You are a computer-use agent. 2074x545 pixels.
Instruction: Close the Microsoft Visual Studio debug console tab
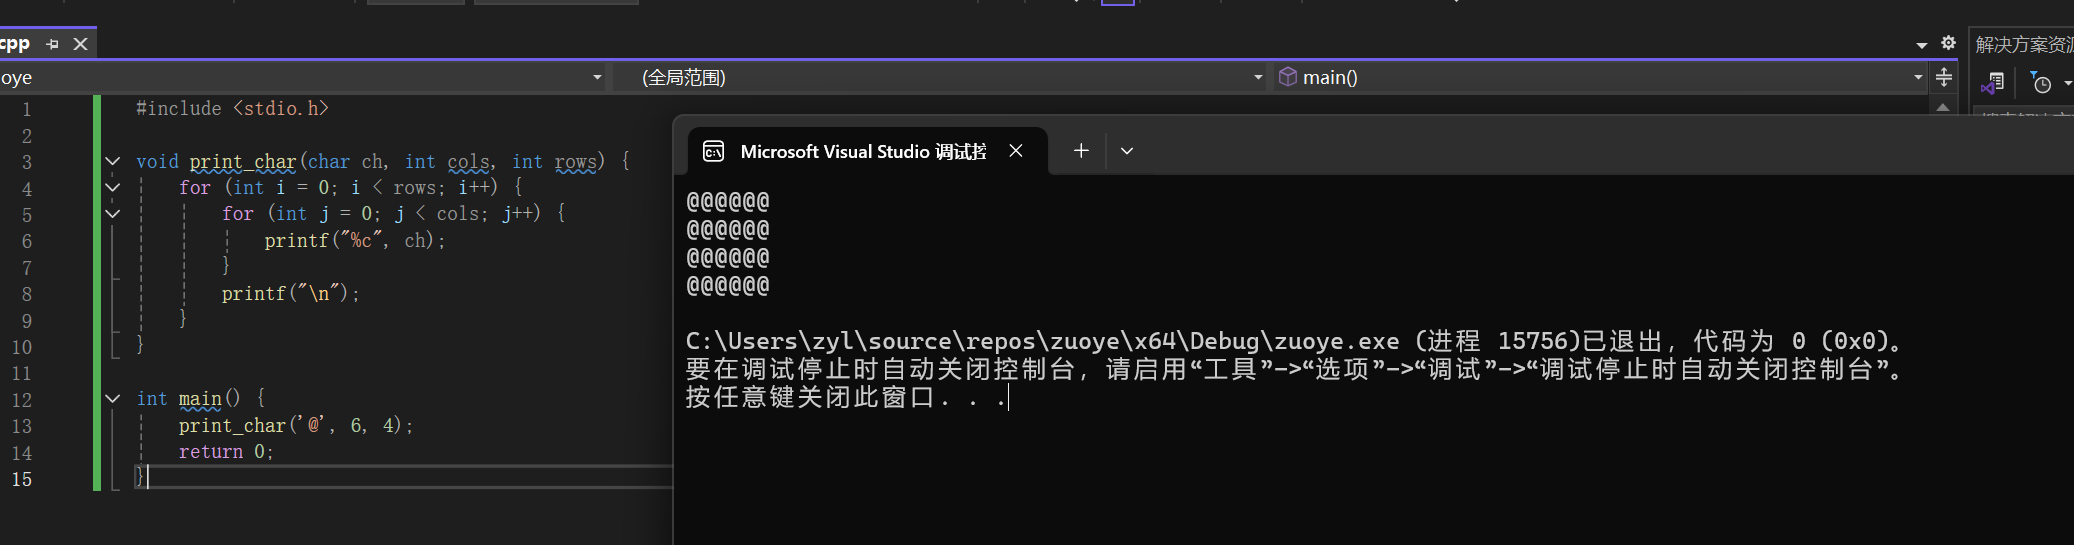1016,151
